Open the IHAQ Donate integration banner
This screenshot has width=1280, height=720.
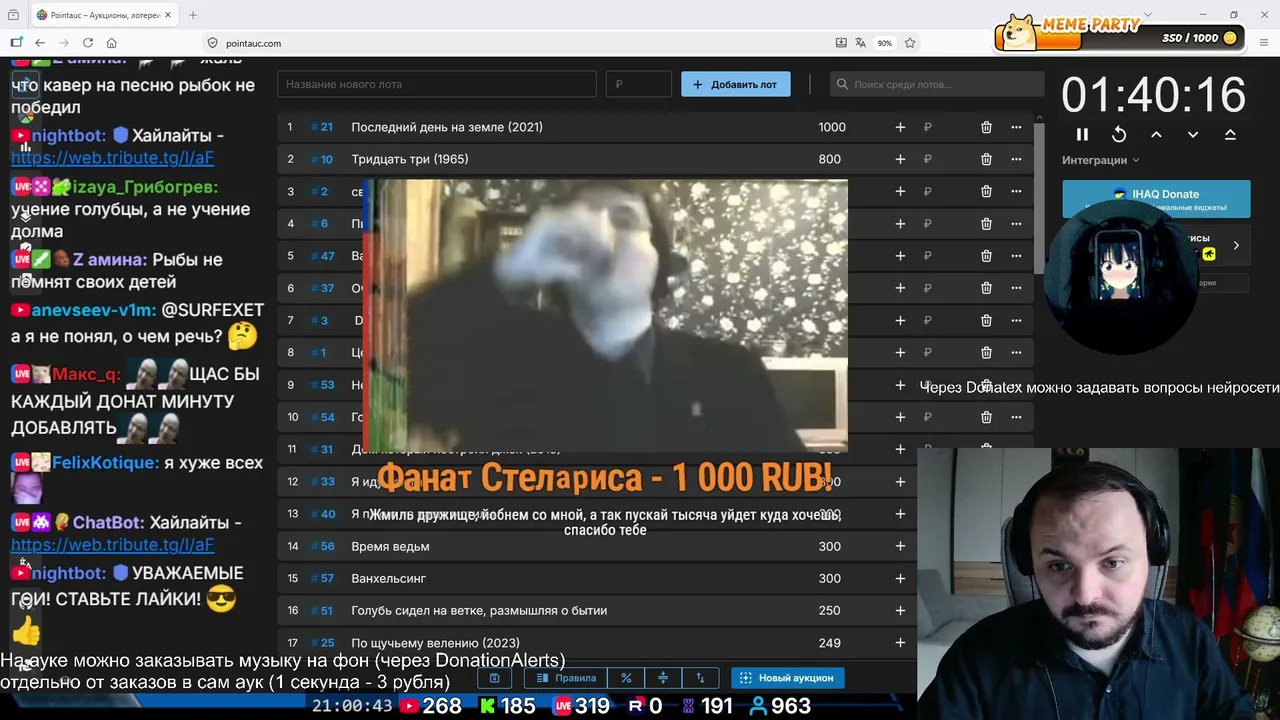click(x=1156, y=198)
